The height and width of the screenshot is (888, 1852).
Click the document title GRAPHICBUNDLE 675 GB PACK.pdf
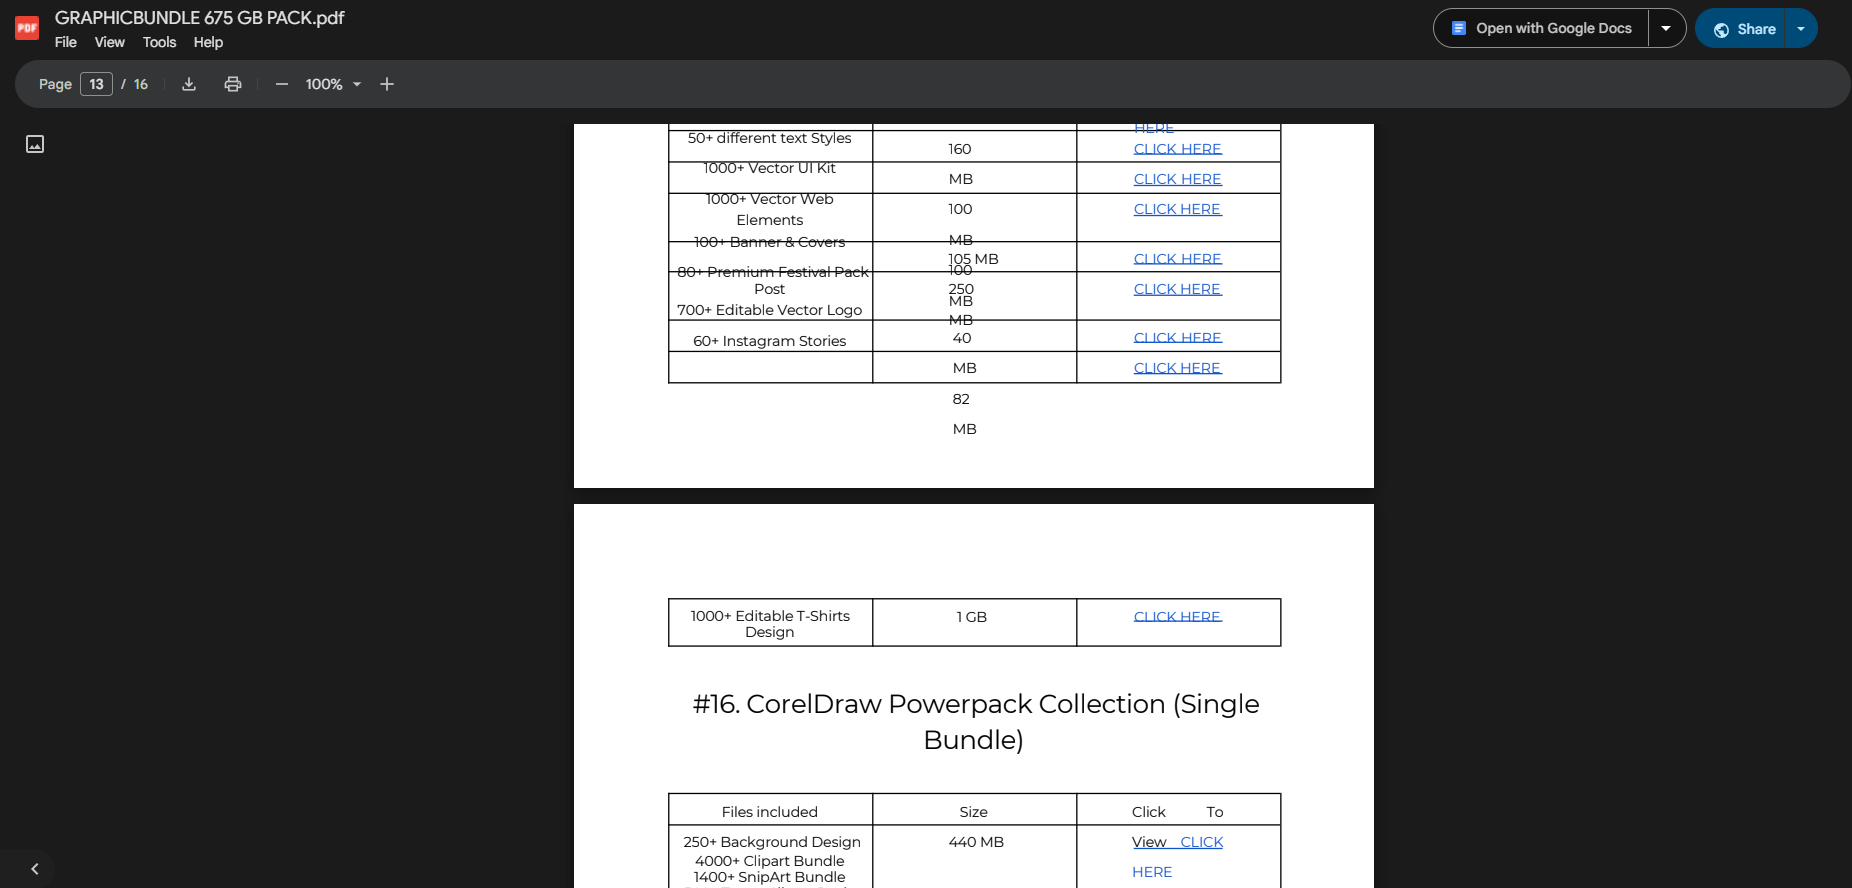point(199,18)
